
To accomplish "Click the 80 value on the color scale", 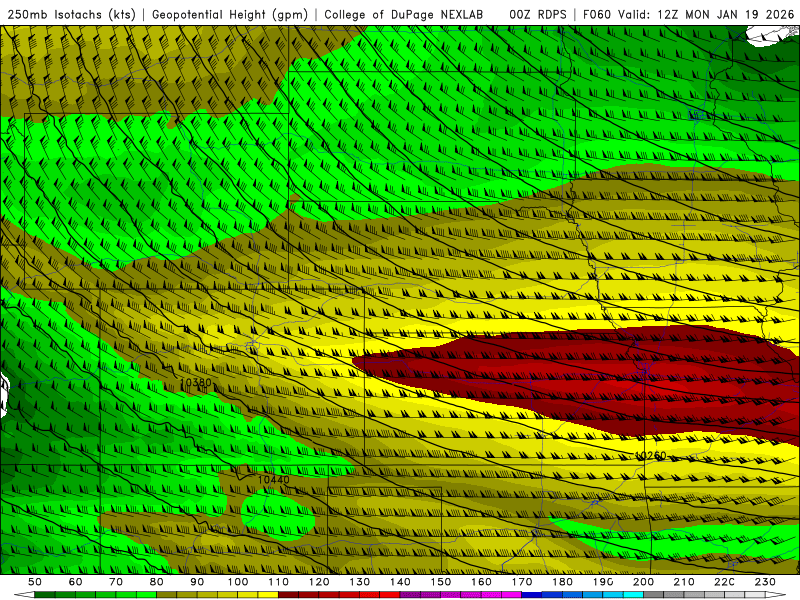I will coord(157,582).
